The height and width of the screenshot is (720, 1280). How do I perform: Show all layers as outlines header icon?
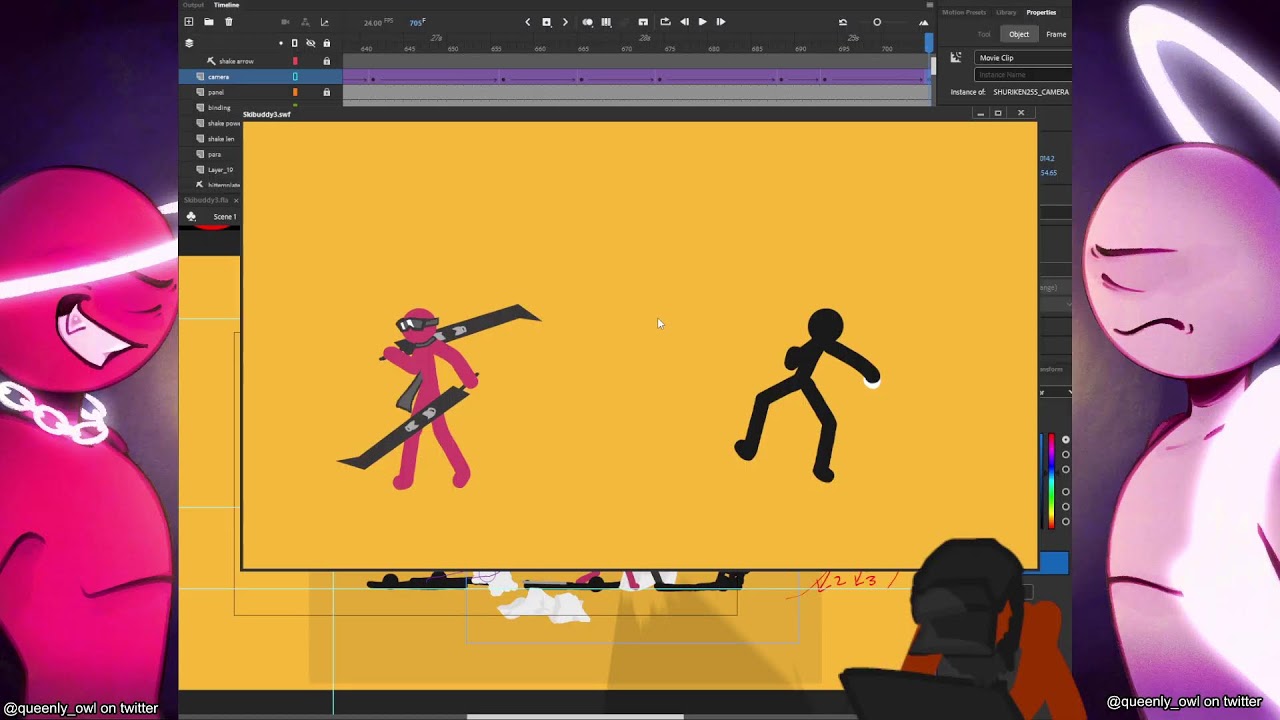[x=294, y=43]
